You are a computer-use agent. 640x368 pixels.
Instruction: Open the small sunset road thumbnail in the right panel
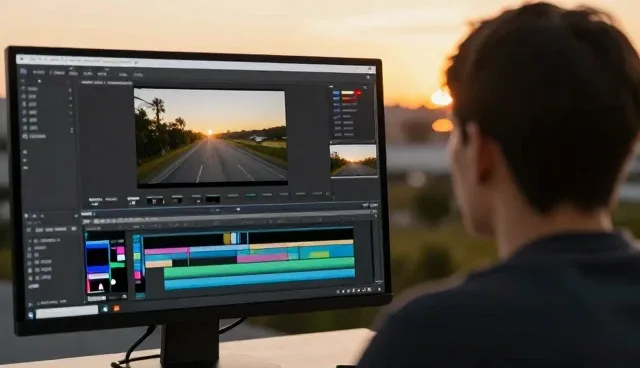coord(353,160)
